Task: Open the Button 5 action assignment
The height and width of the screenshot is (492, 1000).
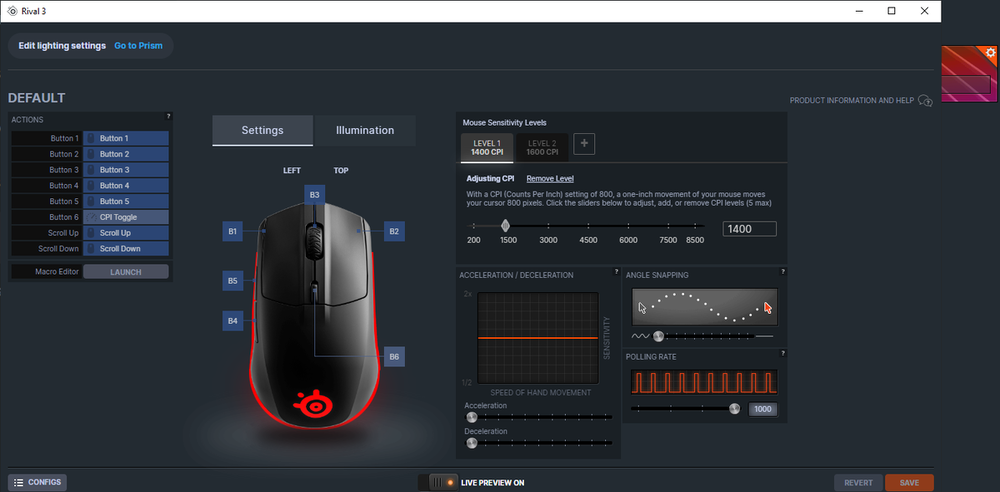Action: tap(126, 201)
